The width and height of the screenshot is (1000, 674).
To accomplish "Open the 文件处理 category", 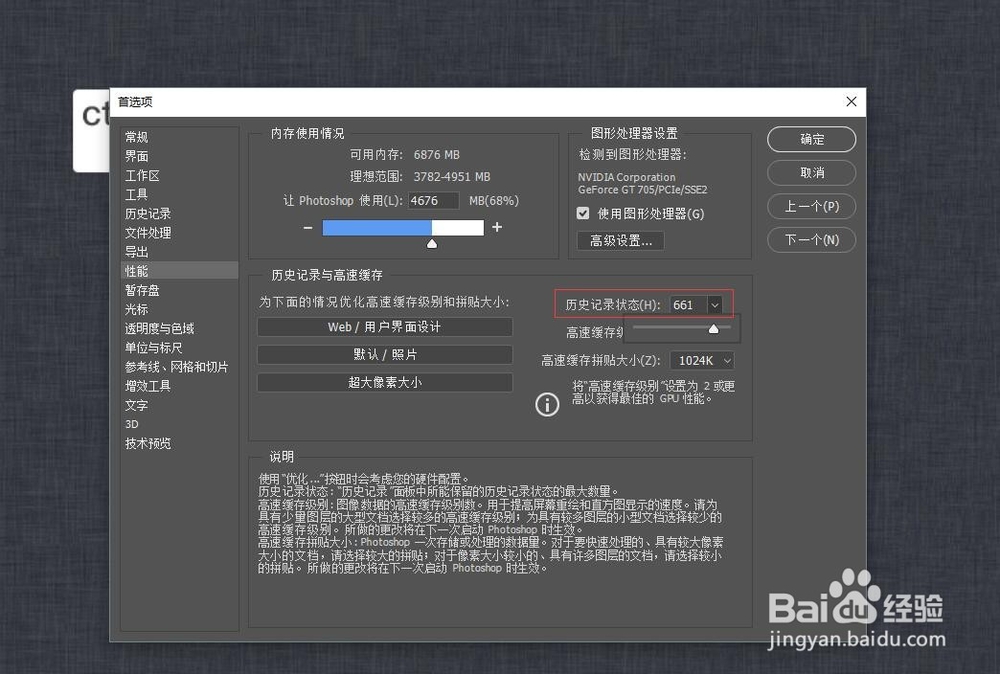I will pos(148,233).
